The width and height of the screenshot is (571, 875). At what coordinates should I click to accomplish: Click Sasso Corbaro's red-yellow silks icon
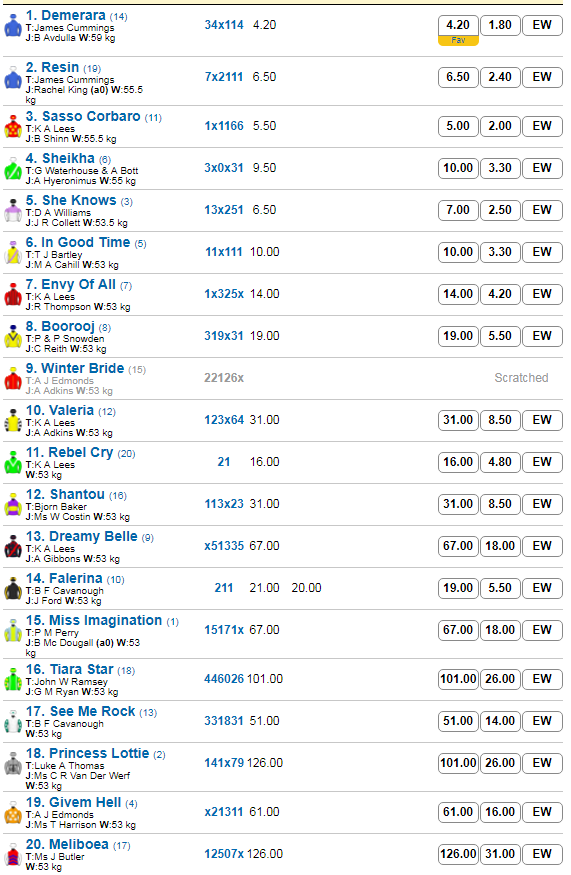[x=13, y=127]
